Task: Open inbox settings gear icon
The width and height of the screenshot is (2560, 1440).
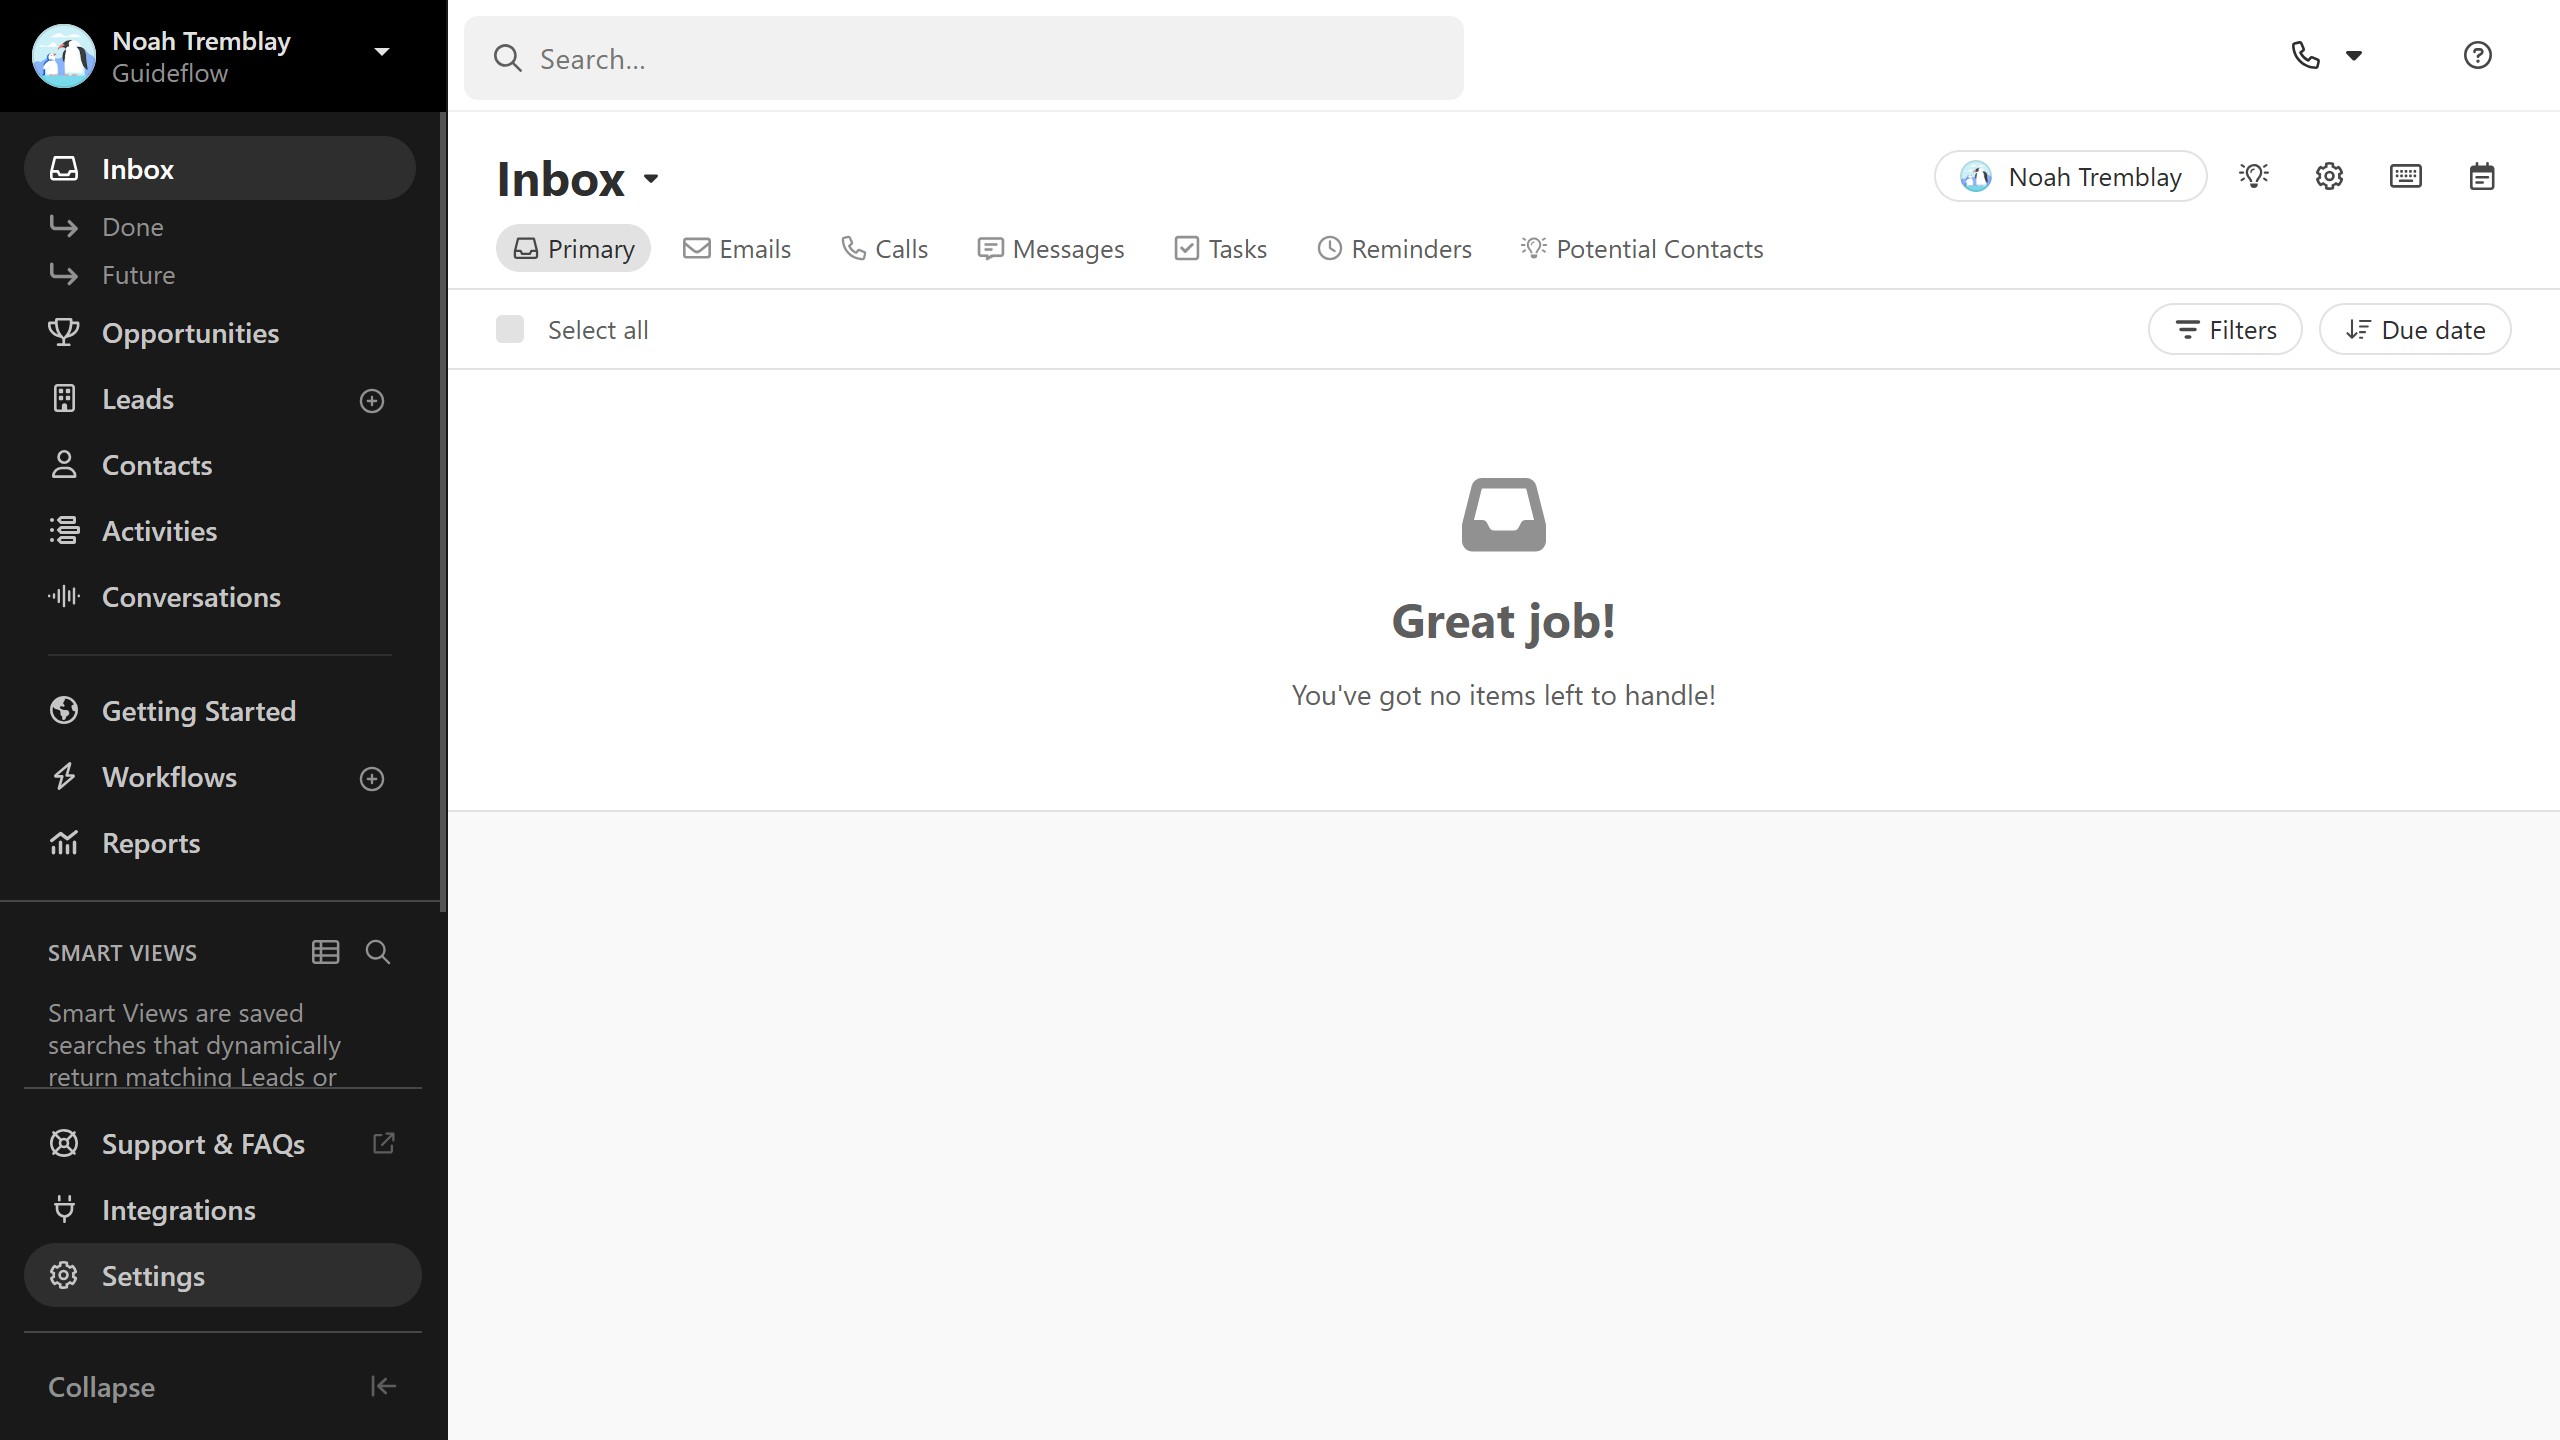Action: click(2330, 177)
